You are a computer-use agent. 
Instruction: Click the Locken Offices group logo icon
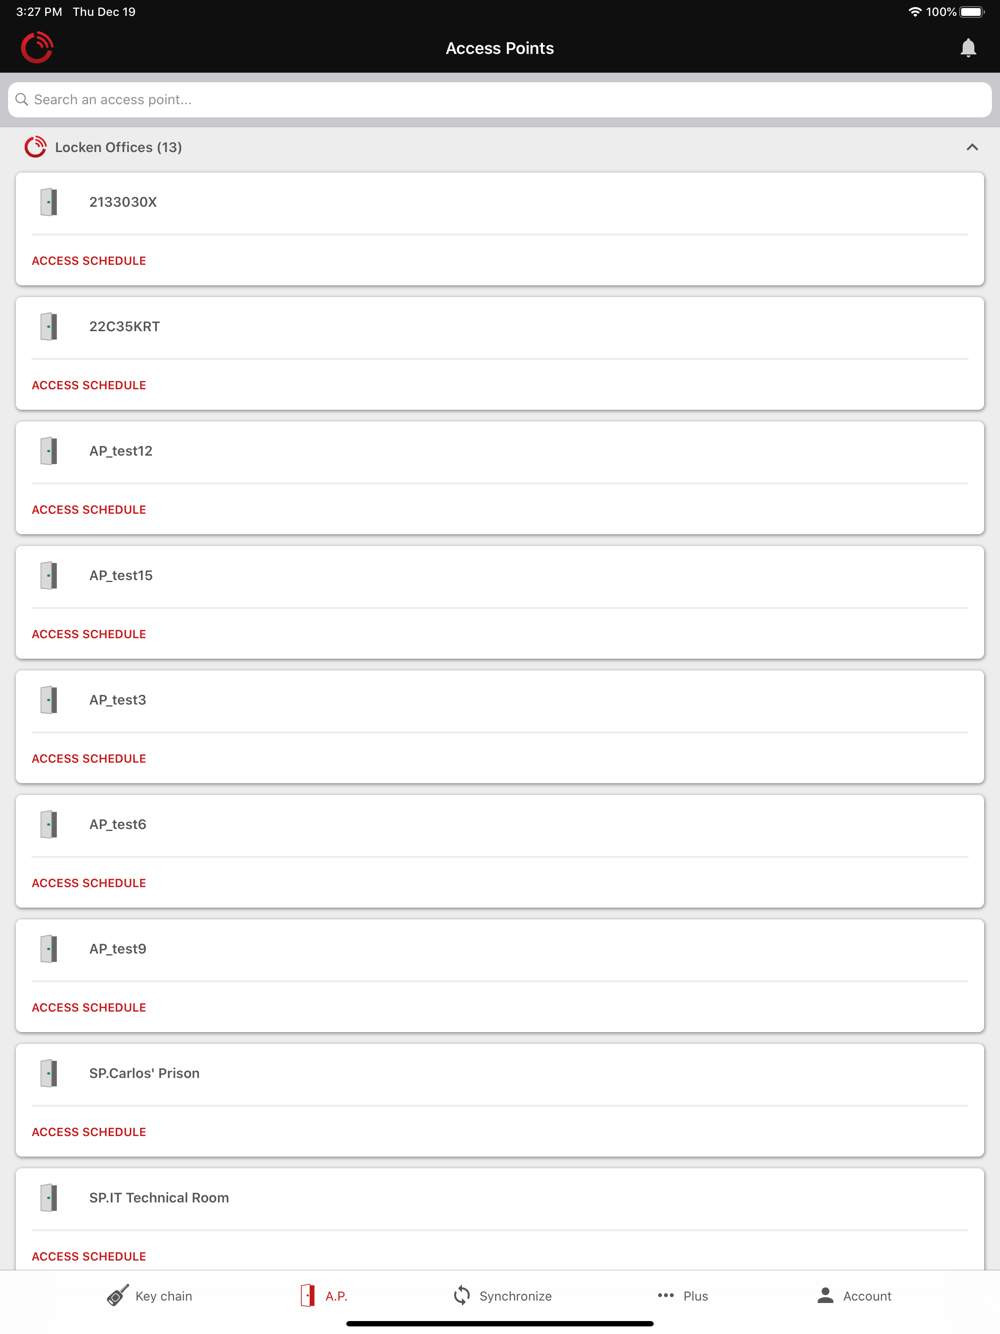point(35,147)
